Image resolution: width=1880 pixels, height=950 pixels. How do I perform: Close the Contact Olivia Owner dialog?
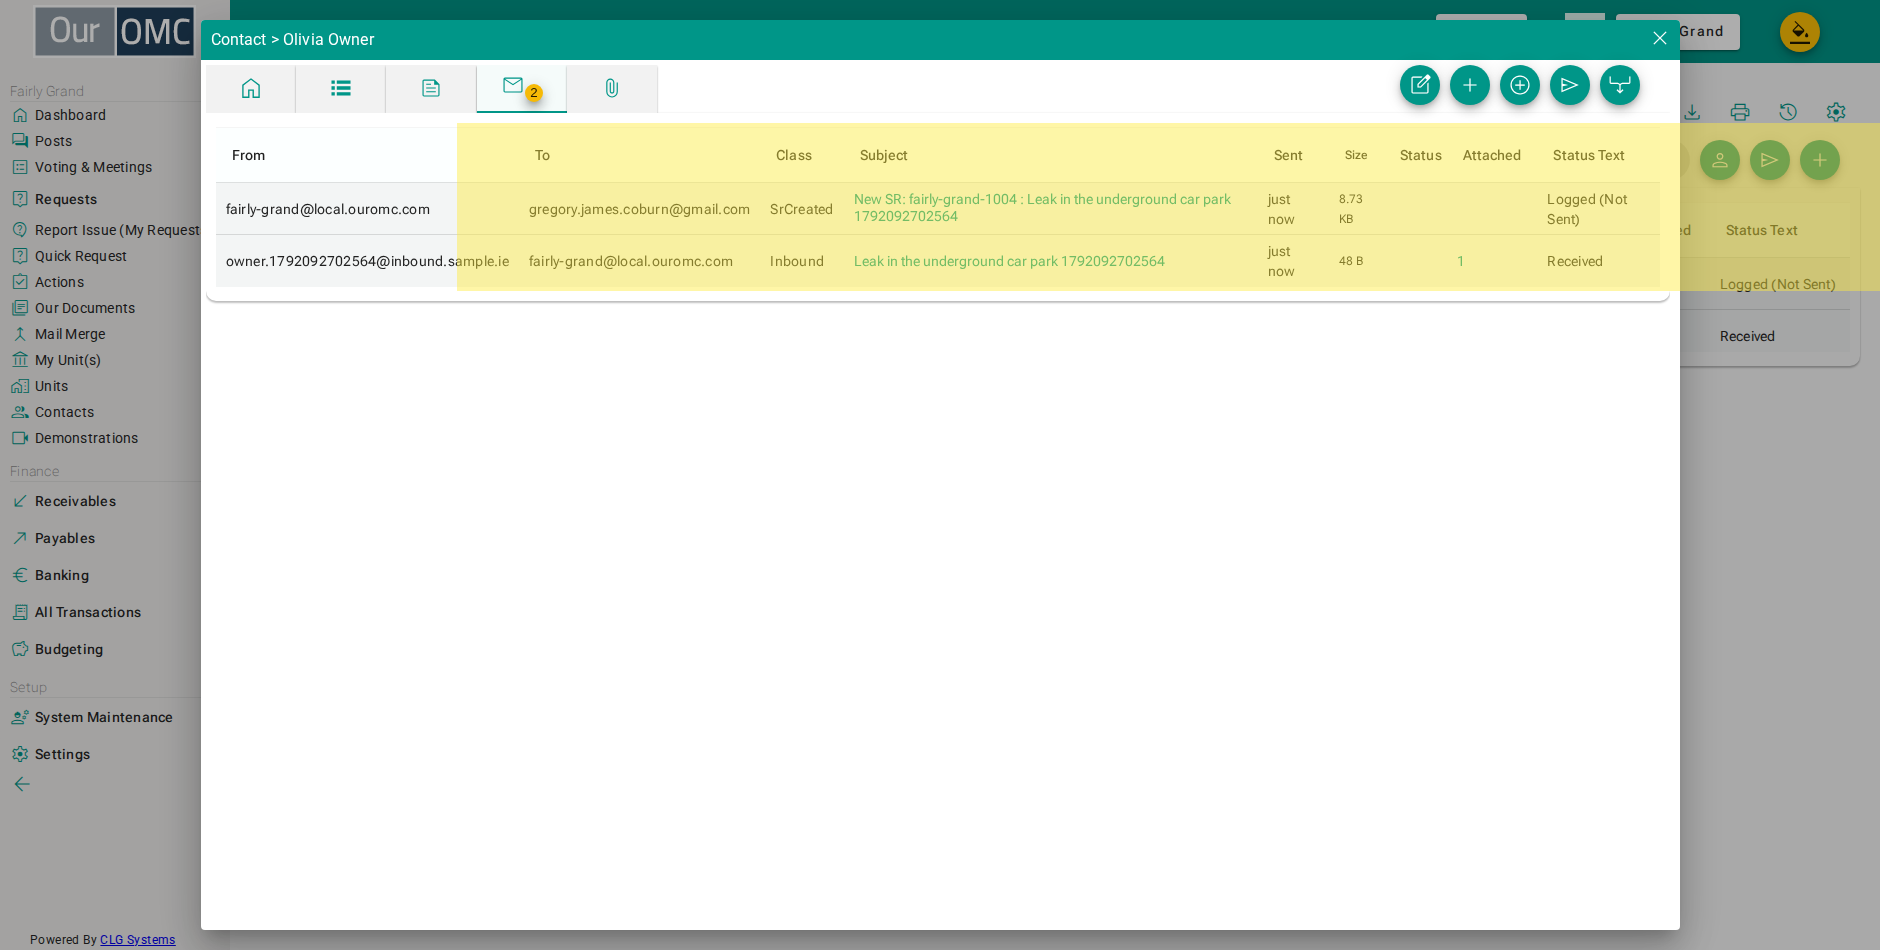[1660, 39]
